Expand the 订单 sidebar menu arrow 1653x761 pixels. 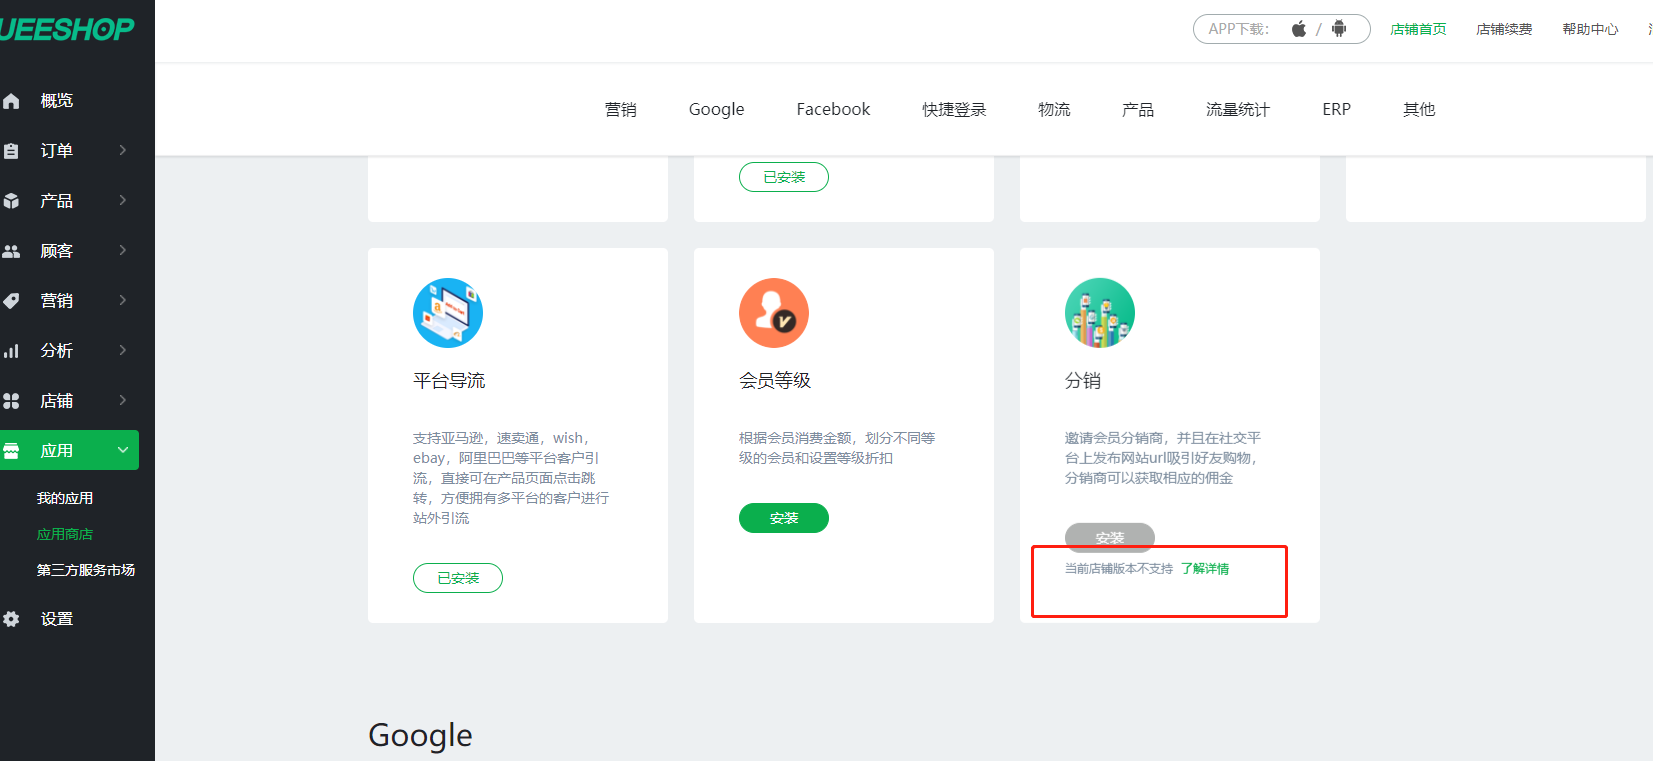123,150
